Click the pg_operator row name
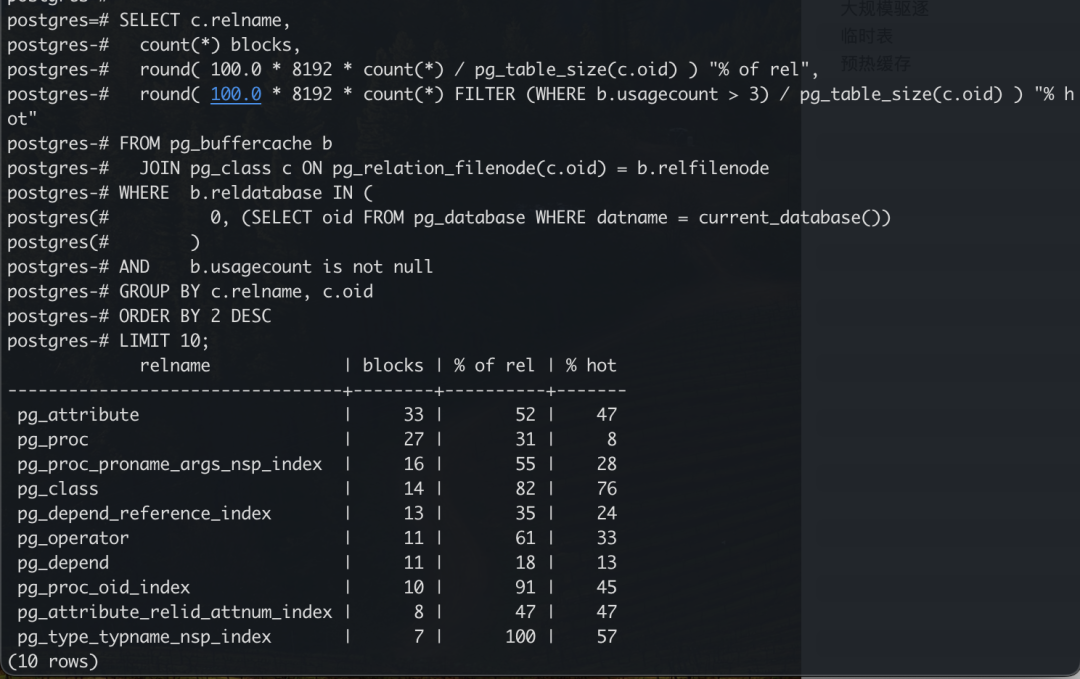The width and height of the screenshot is (1080, 679). coord(73,539)
